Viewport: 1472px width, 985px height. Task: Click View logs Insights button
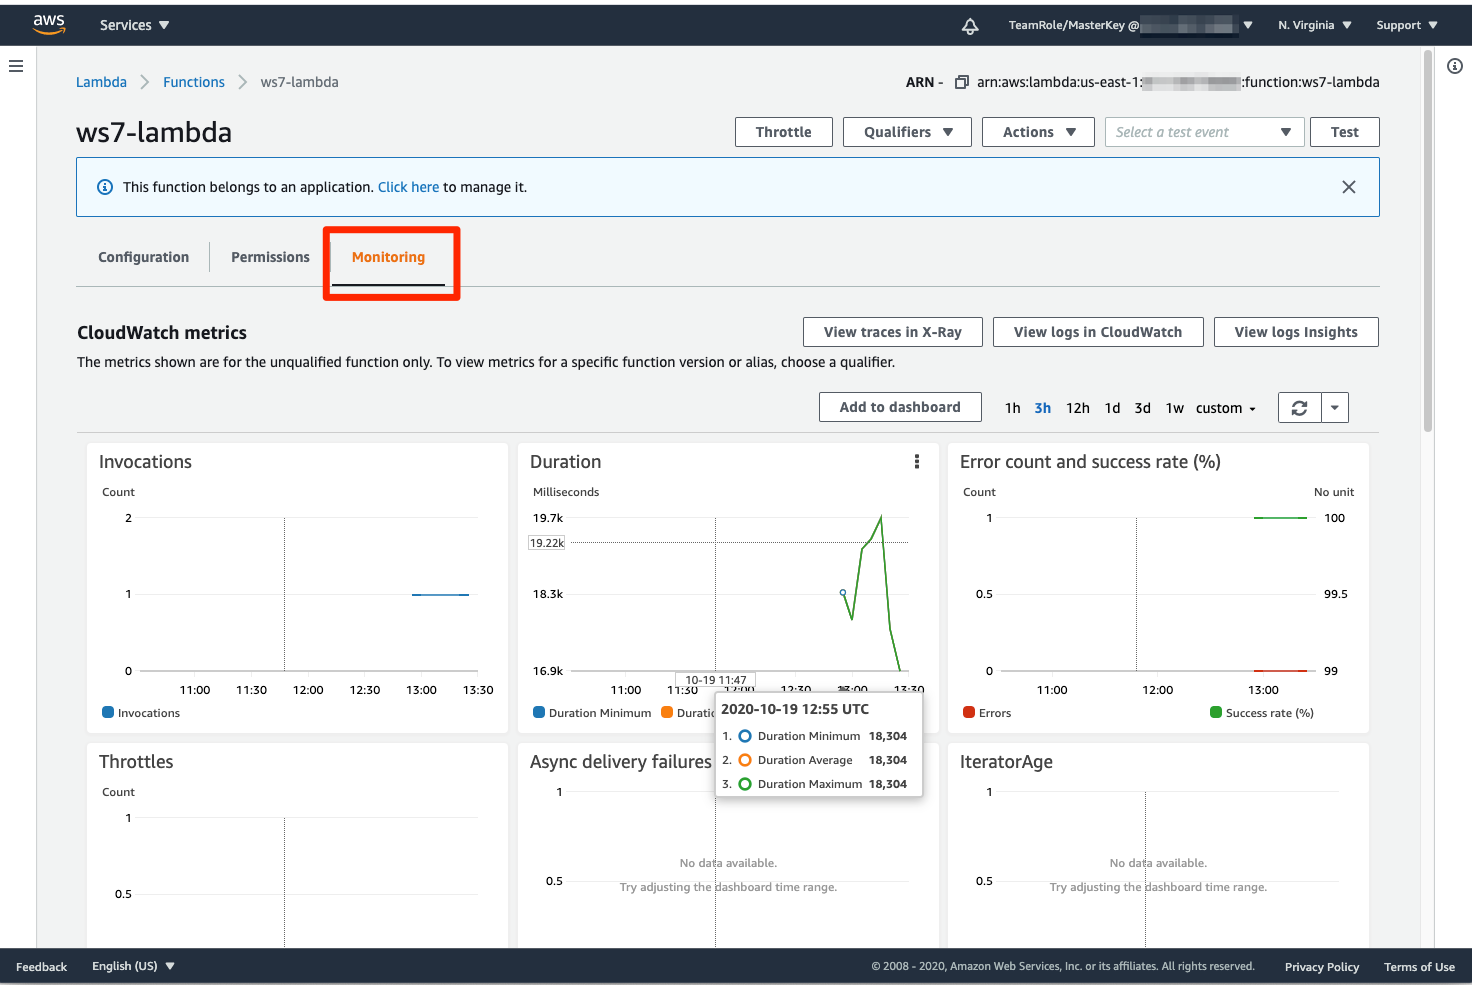[1296, 332]
